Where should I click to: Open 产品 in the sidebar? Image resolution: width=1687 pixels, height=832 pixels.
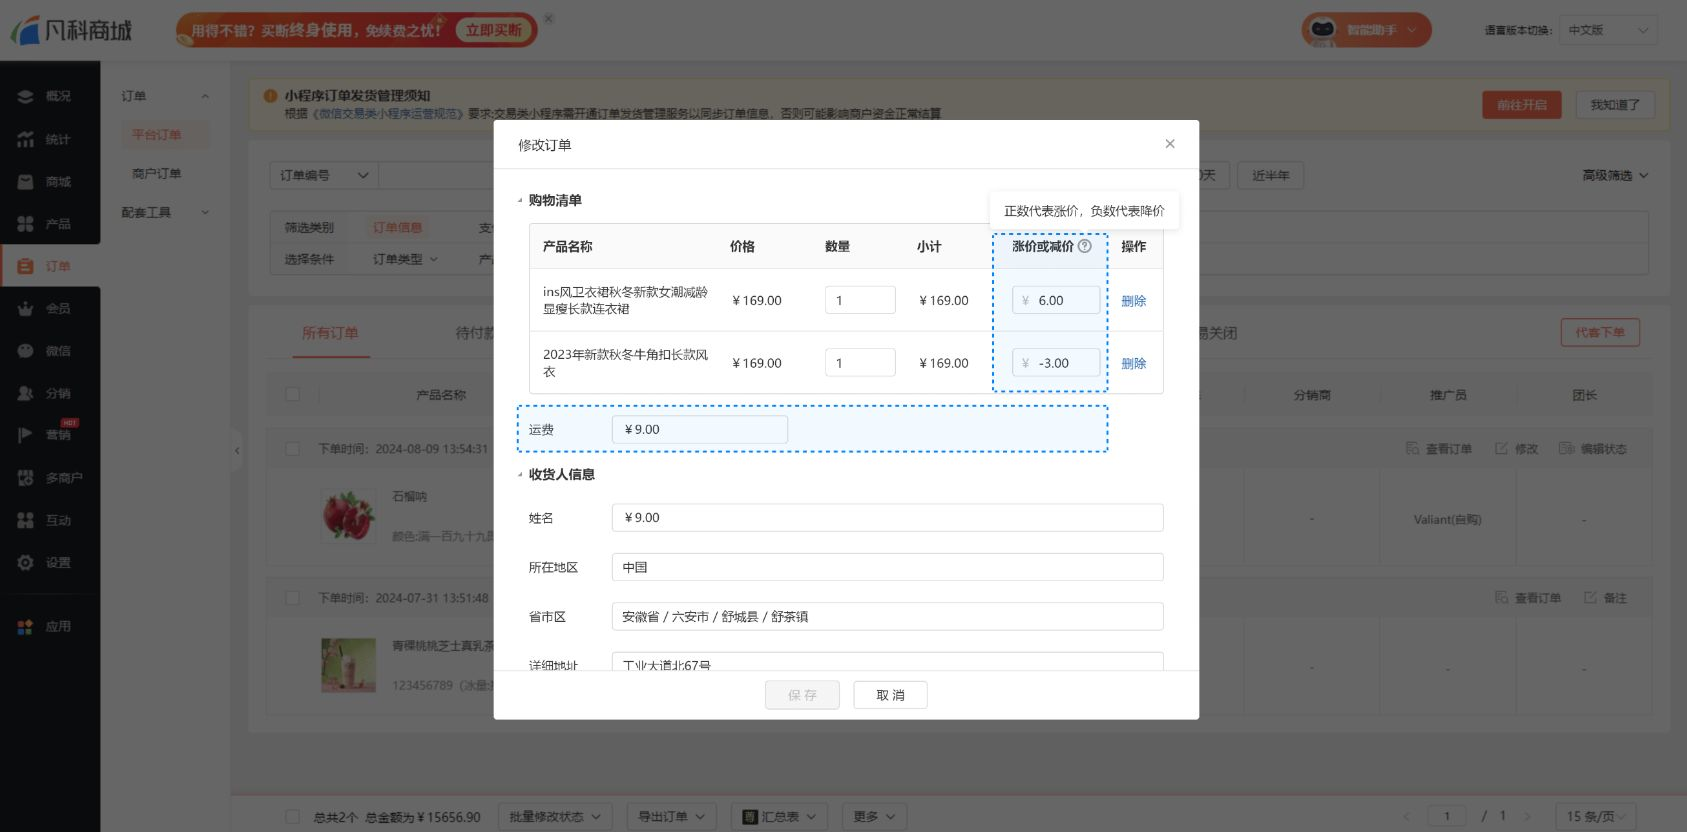[50, 224]
